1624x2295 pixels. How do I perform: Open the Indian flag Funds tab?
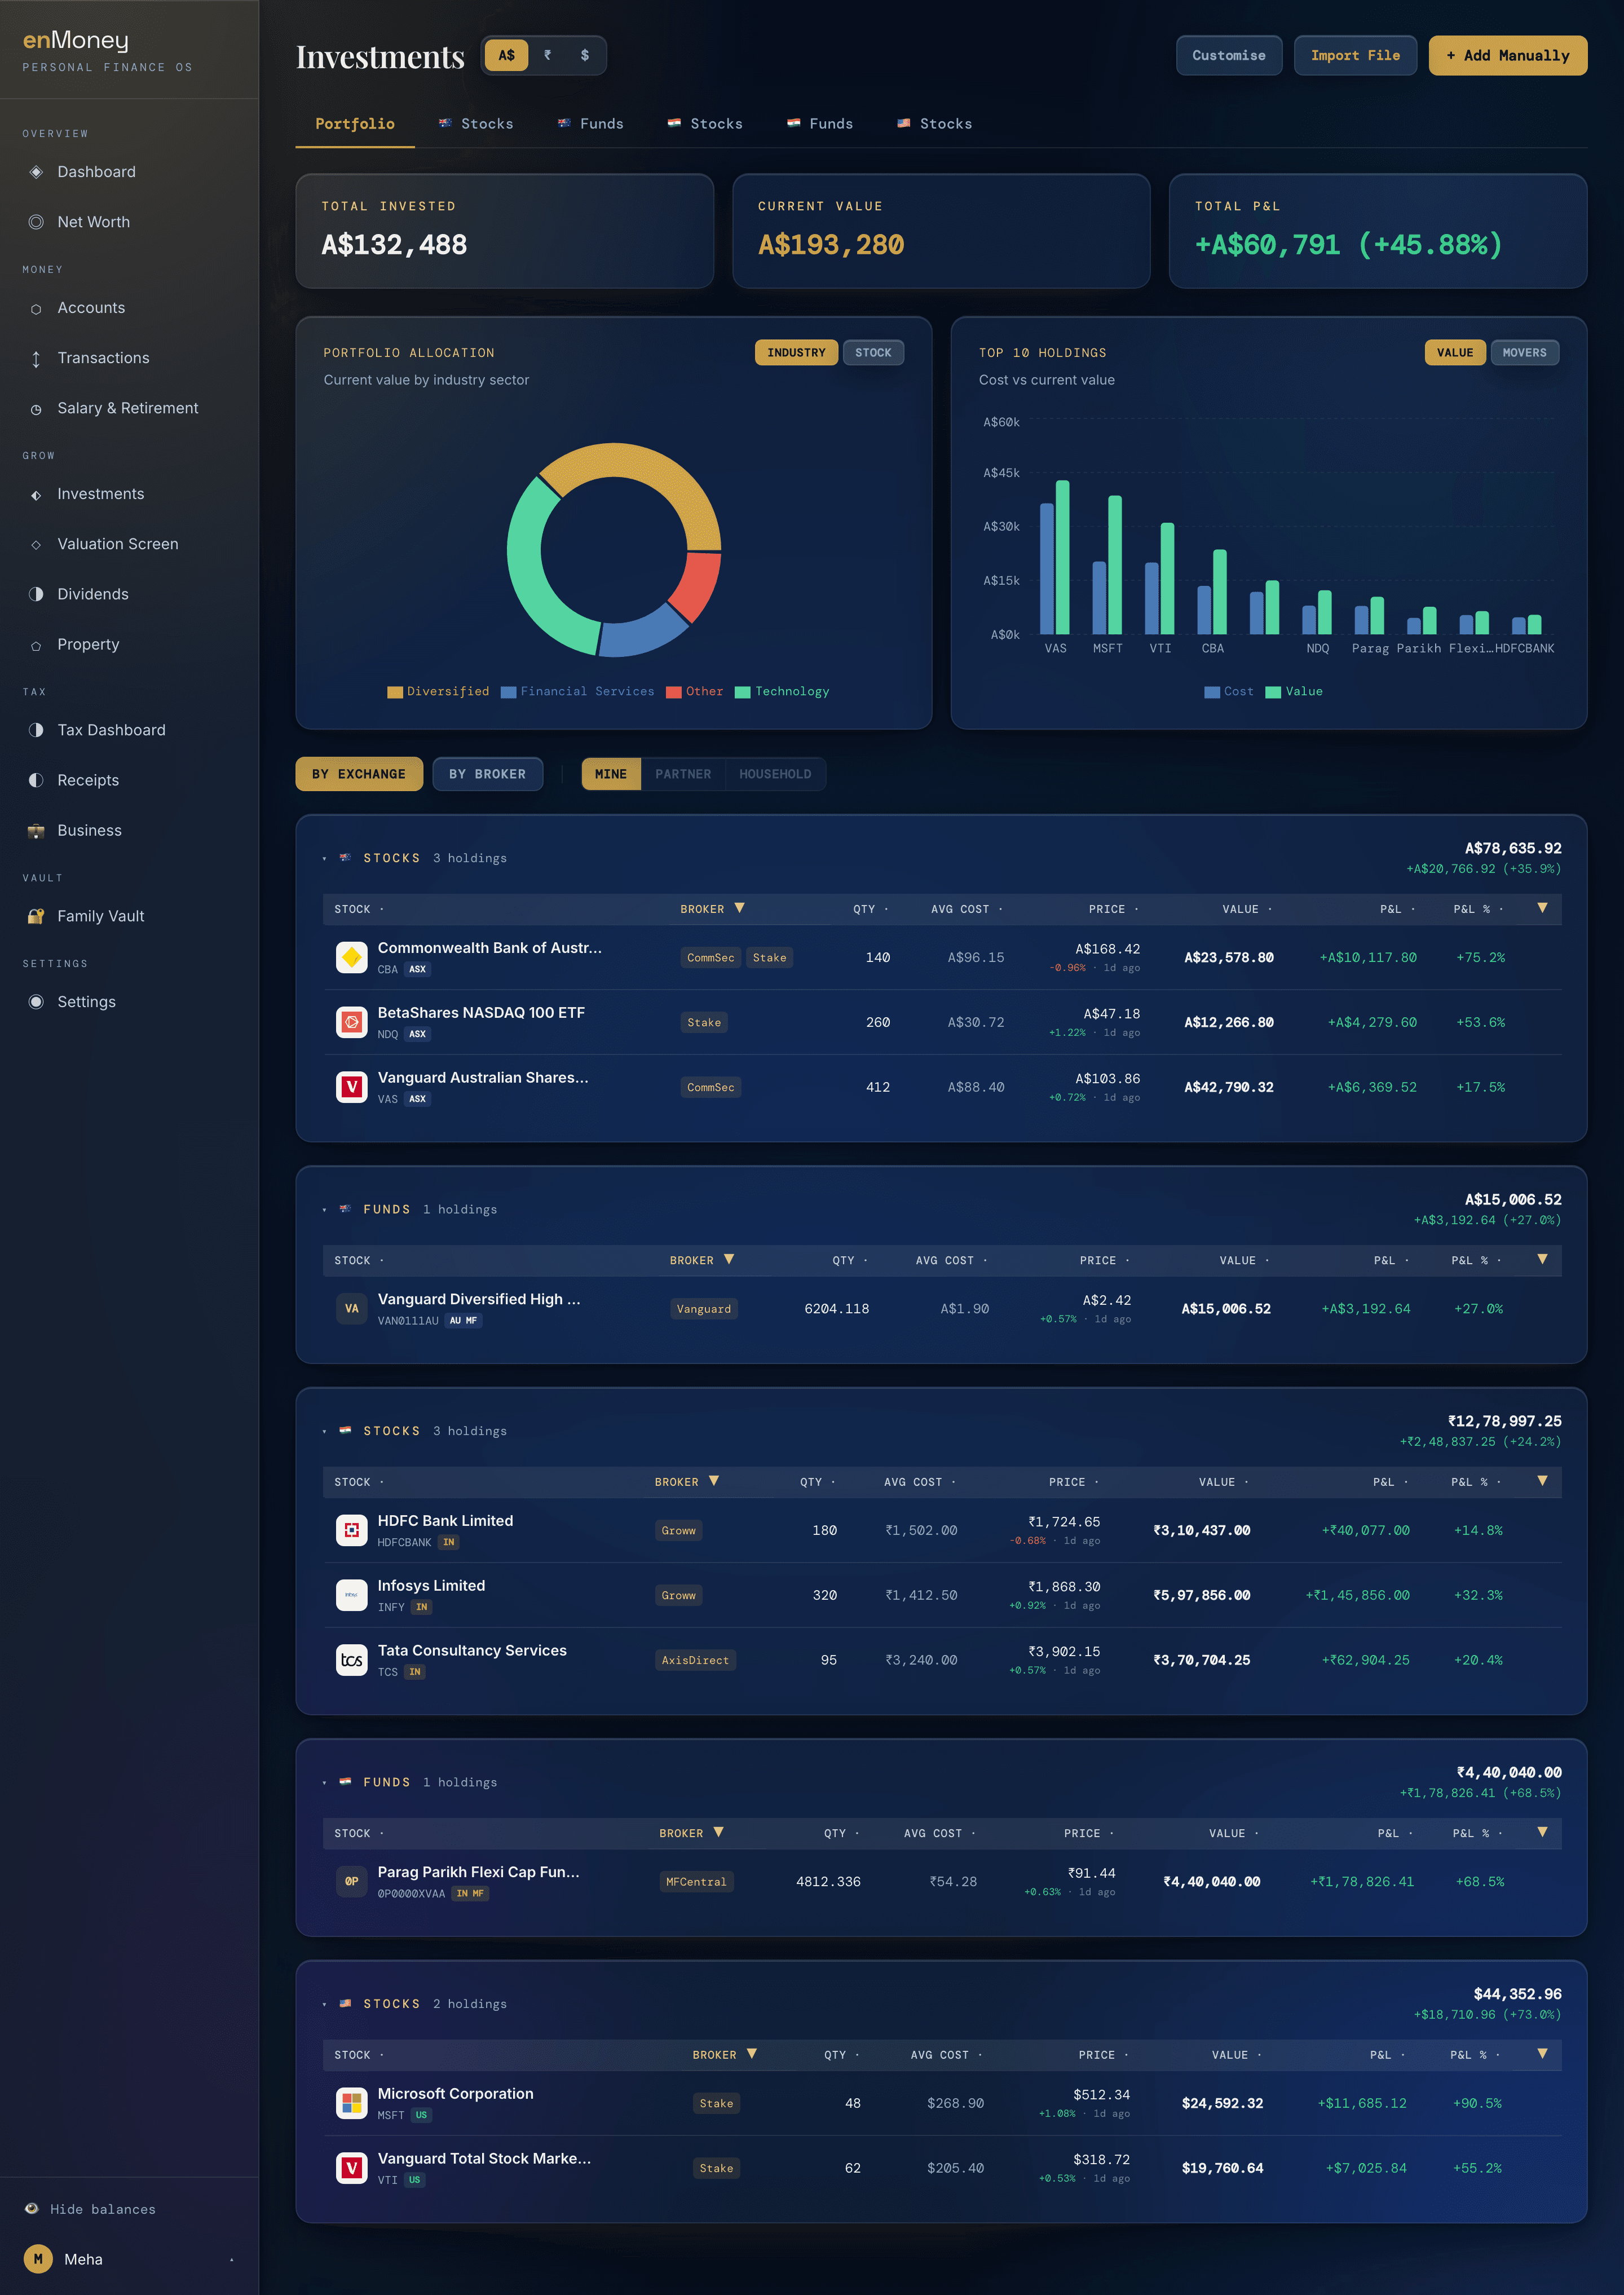tap(820, 124)
